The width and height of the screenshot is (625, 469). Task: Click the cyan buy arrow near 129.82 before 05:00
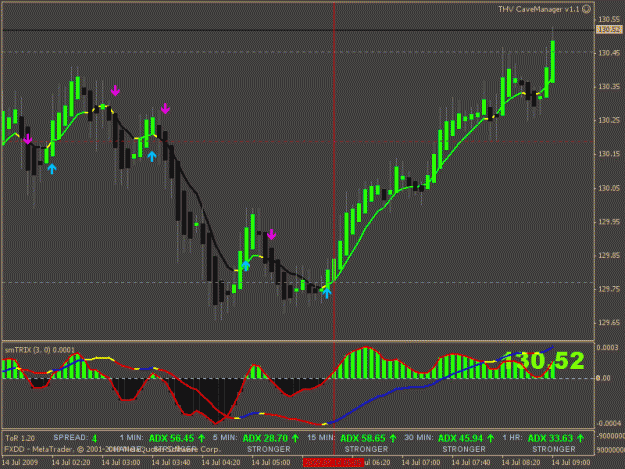tap(246, 265)
